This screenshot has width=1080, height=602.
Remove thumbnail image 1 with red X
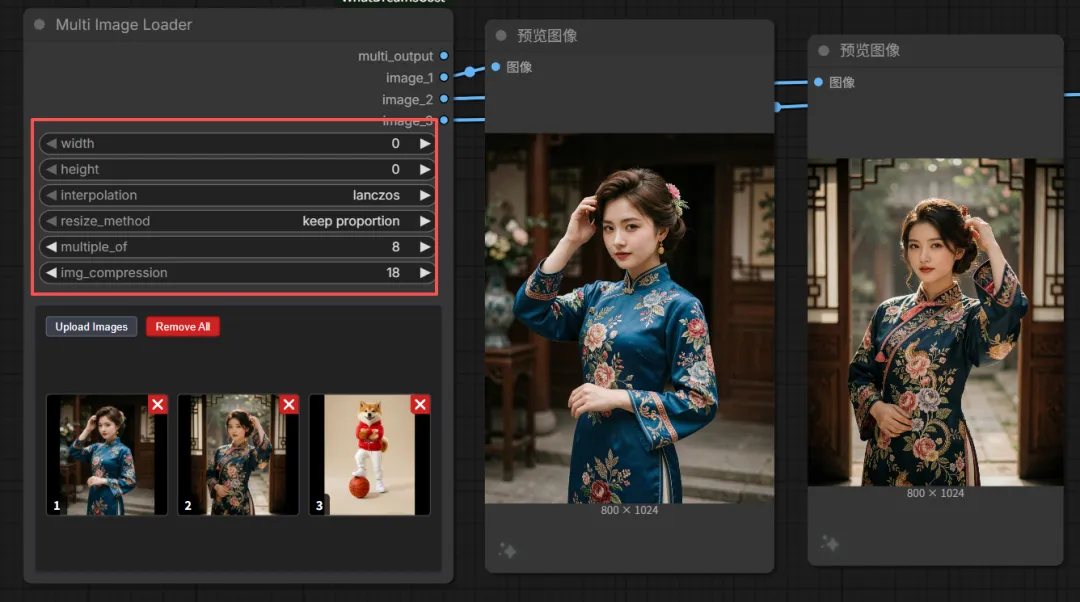point(158,404)
